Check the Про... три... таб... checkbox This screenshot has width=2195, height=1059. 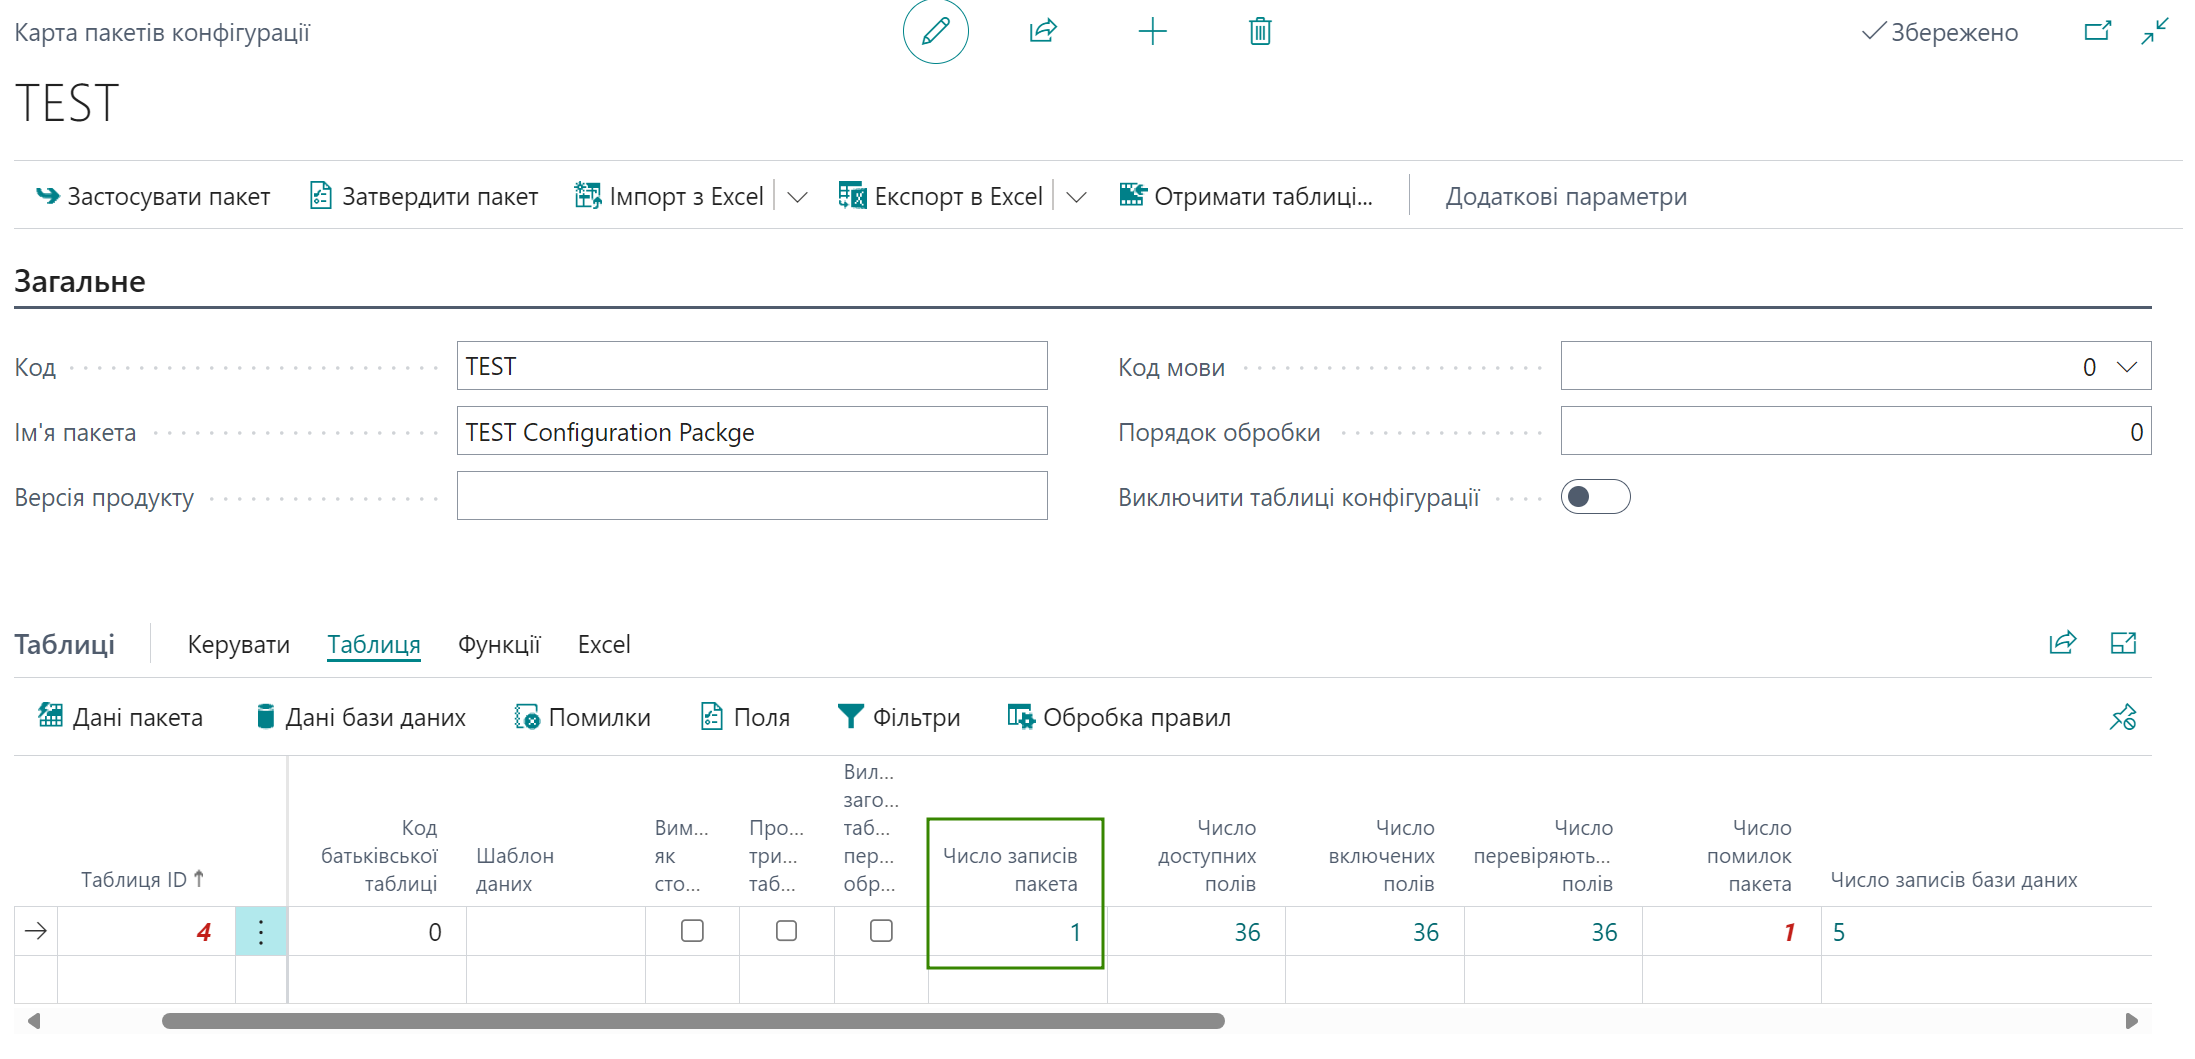tap(787, 931)
